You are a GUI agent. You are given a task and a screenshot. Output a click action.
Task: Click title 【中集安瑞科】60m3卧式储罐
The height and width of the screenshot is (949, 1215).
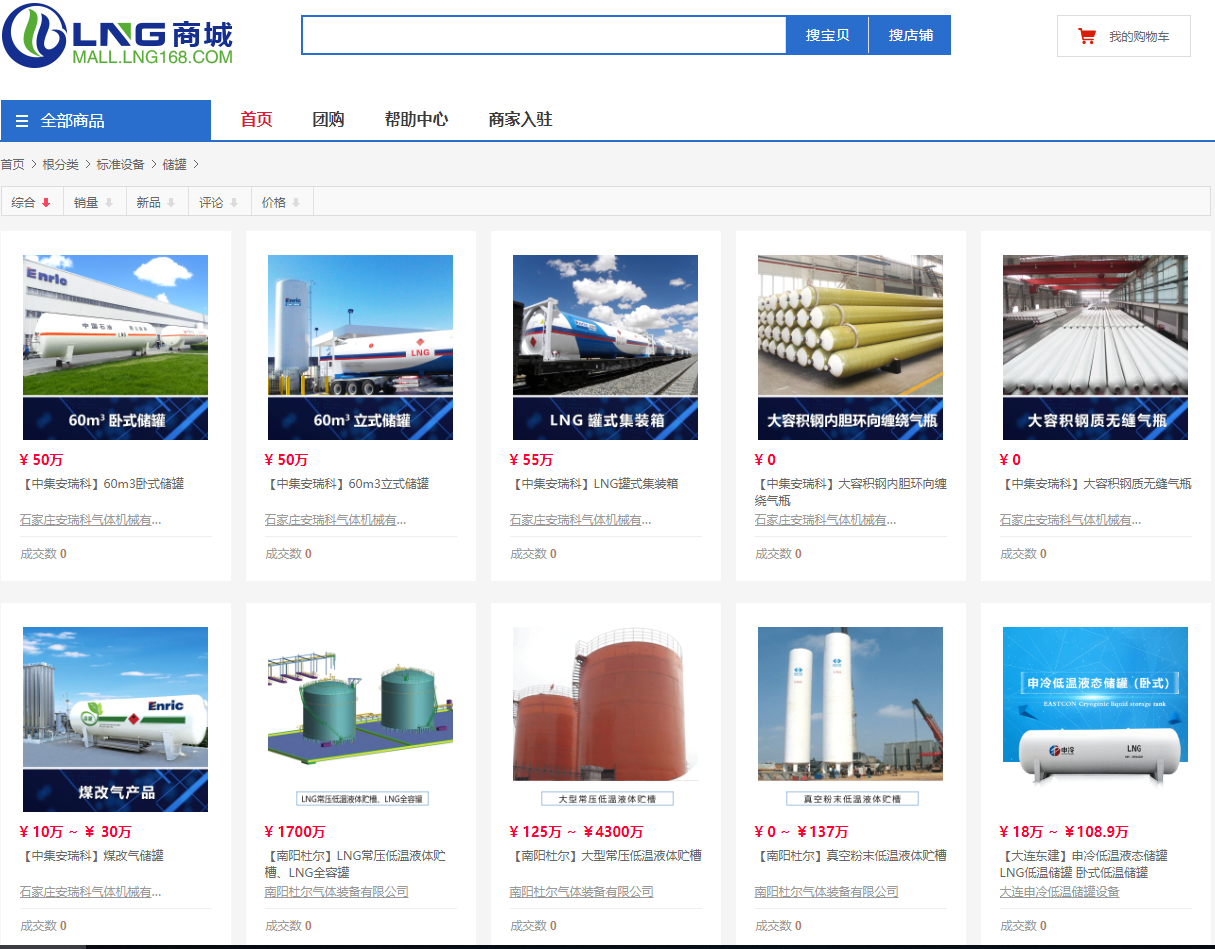pos(102,484)
